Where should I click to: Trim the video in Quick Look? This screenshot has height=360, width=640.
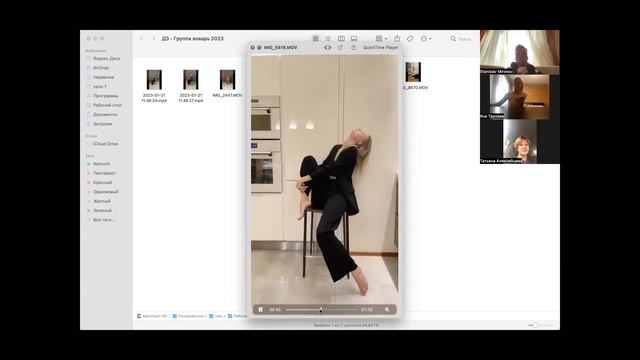(x=327, y=48)
